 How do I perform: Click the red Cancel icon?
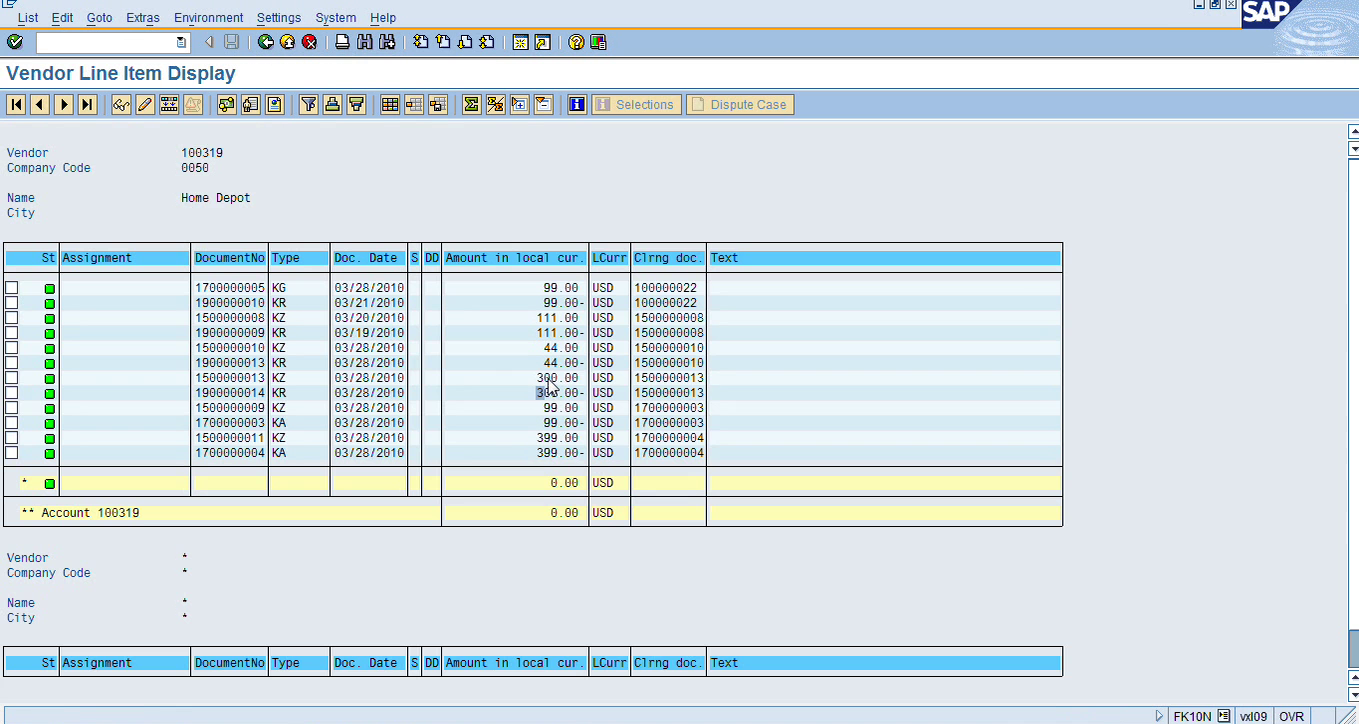click(310, 42)
